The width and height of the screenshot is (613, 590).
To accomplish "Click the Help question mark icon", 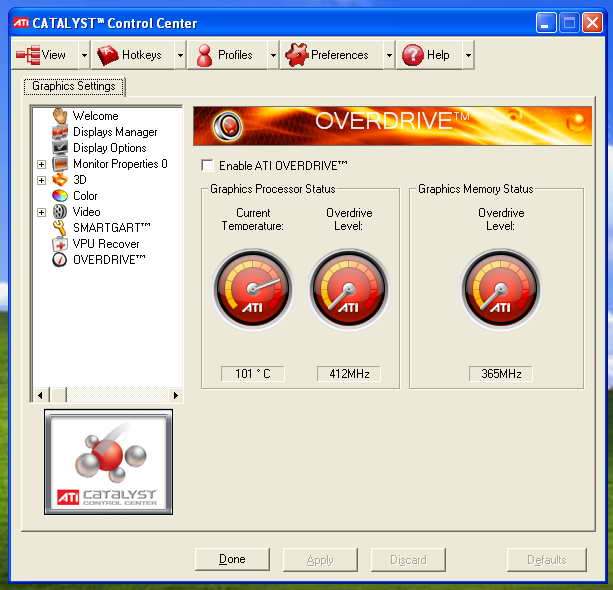I will pos(412,55).
